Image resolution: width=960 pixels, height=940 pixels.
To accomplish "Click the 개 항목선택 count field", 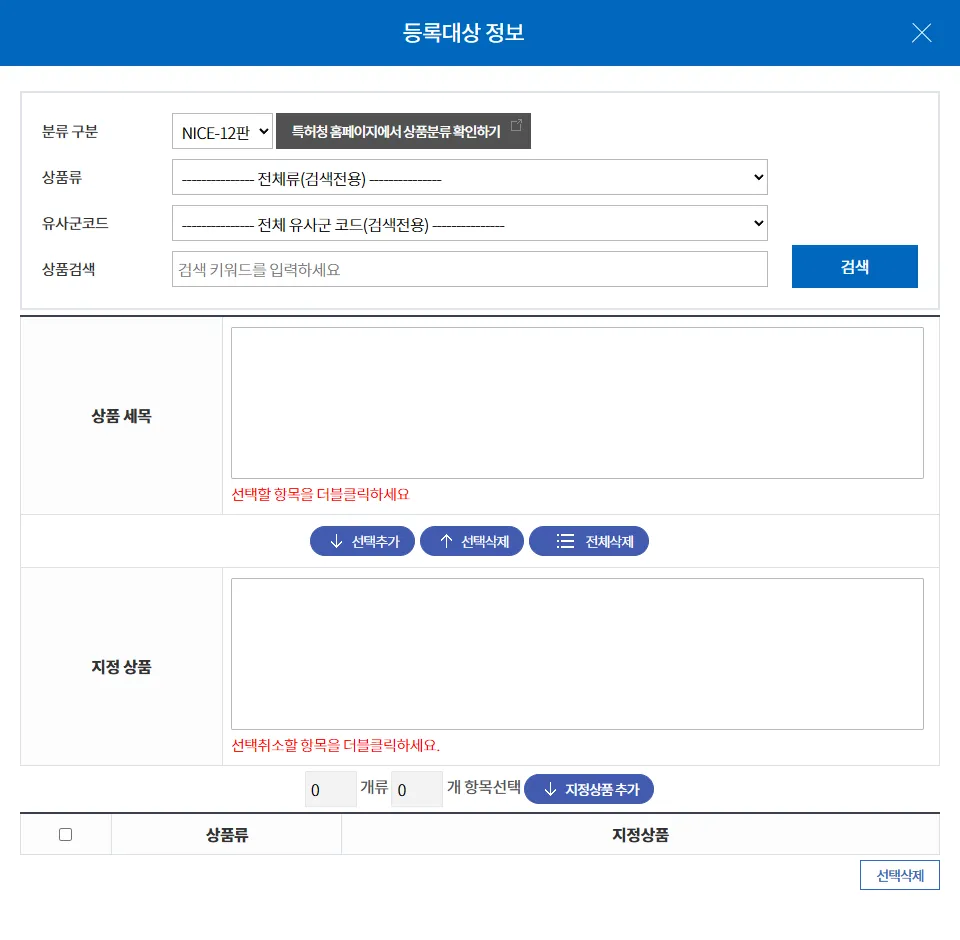I will (416, 789).
